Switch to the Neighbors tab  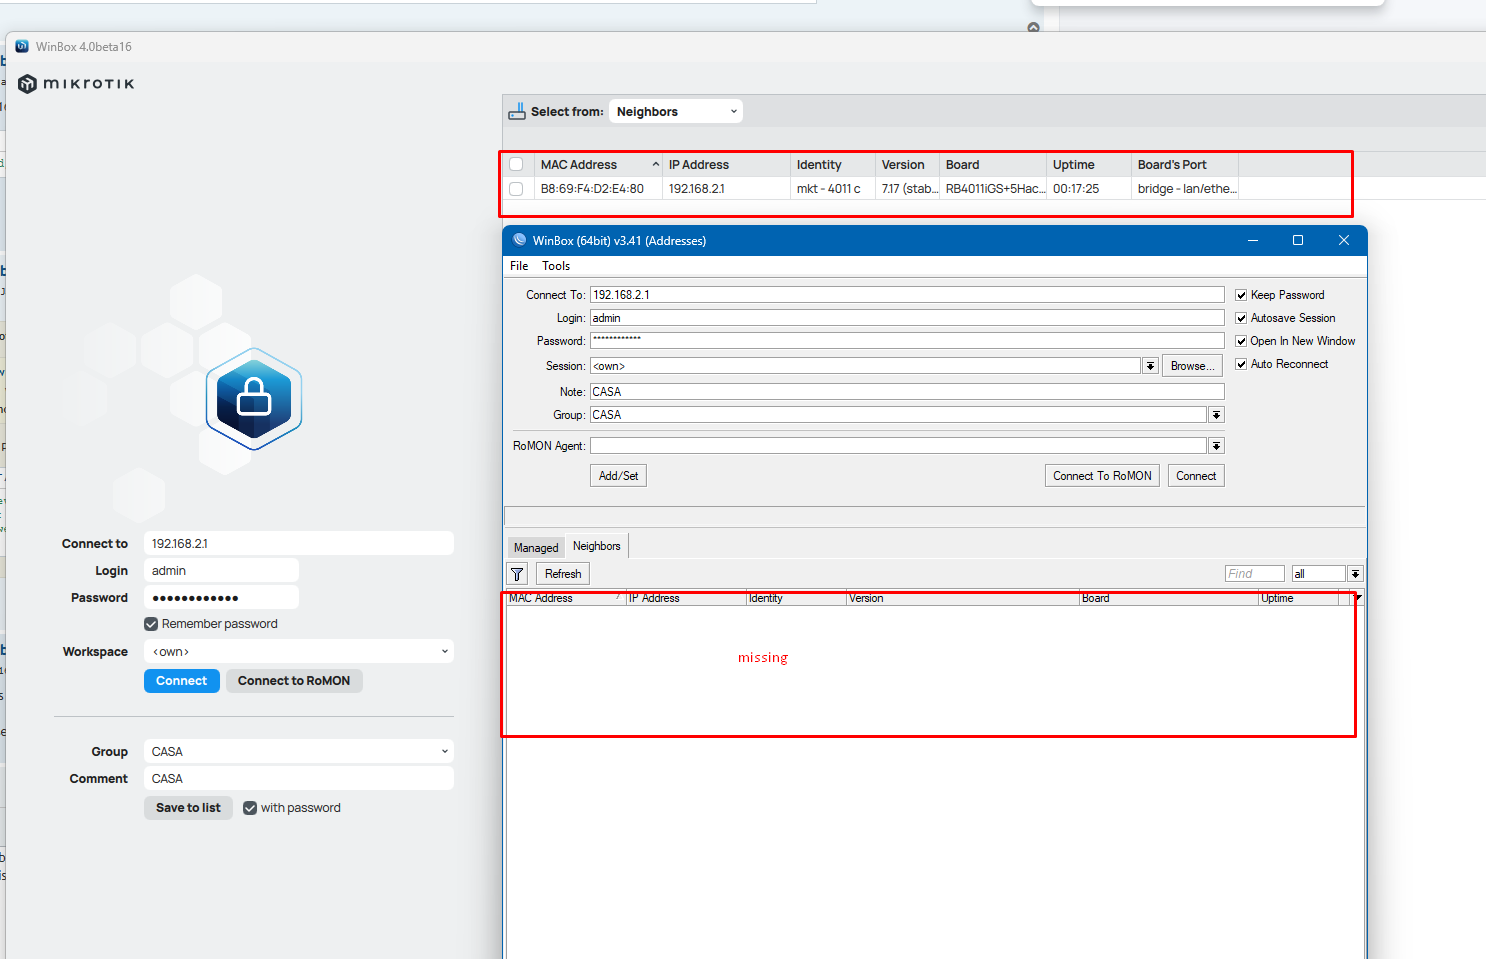(597, 546)
